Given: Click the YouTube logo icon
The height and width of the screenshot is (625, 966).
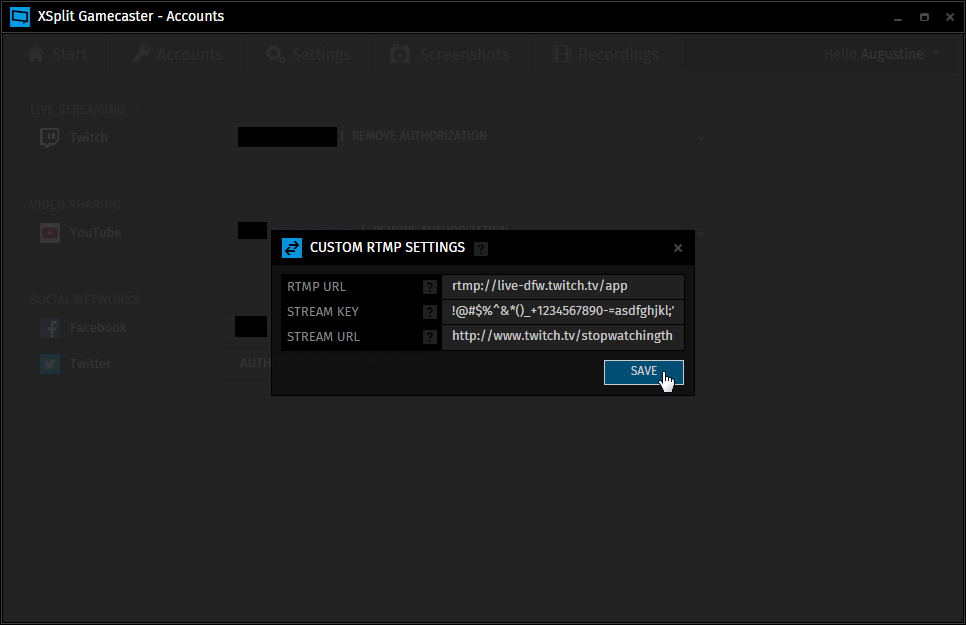Looking at the screenshot, I should click(x=50, y=233).
